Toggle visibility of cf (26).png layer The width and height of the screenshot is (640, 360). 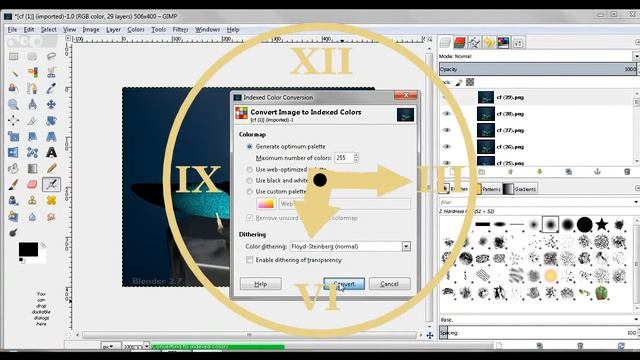(447, 147)
